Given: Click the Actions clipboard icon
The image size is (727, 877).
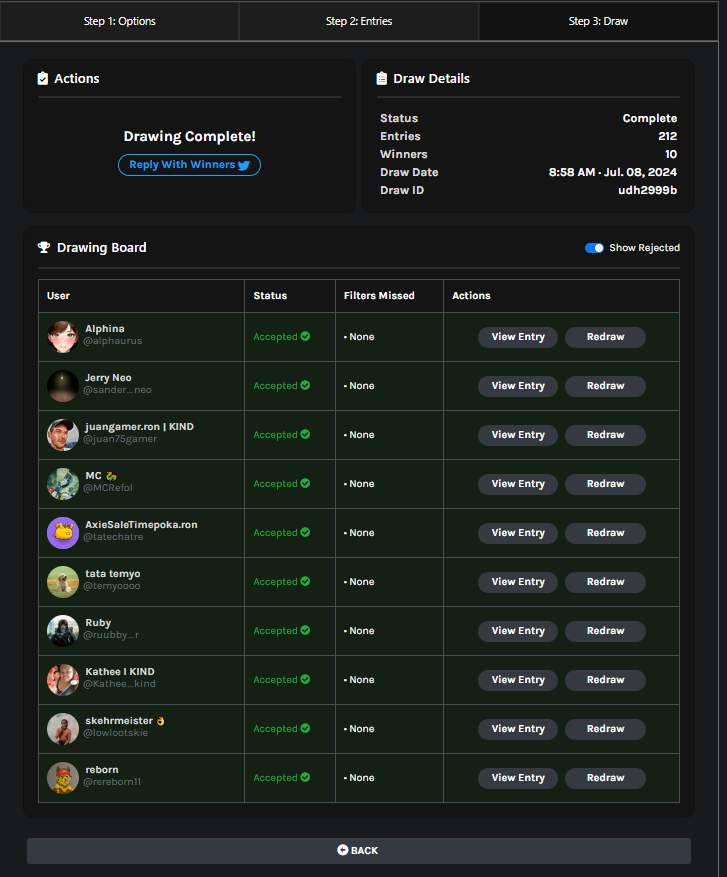Looking at the screenshot, I should [x=43, y=78].
